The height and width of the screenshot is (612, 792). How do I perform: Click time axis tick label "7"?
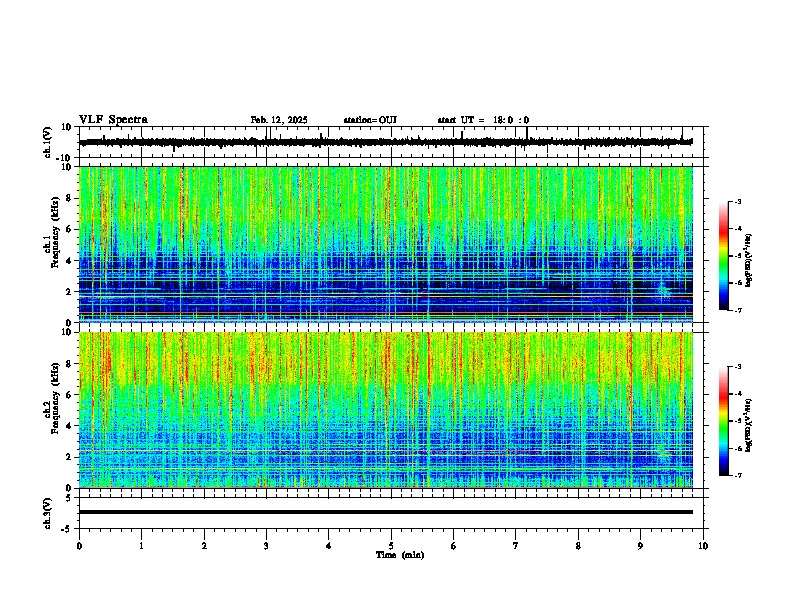click(516, 546)
